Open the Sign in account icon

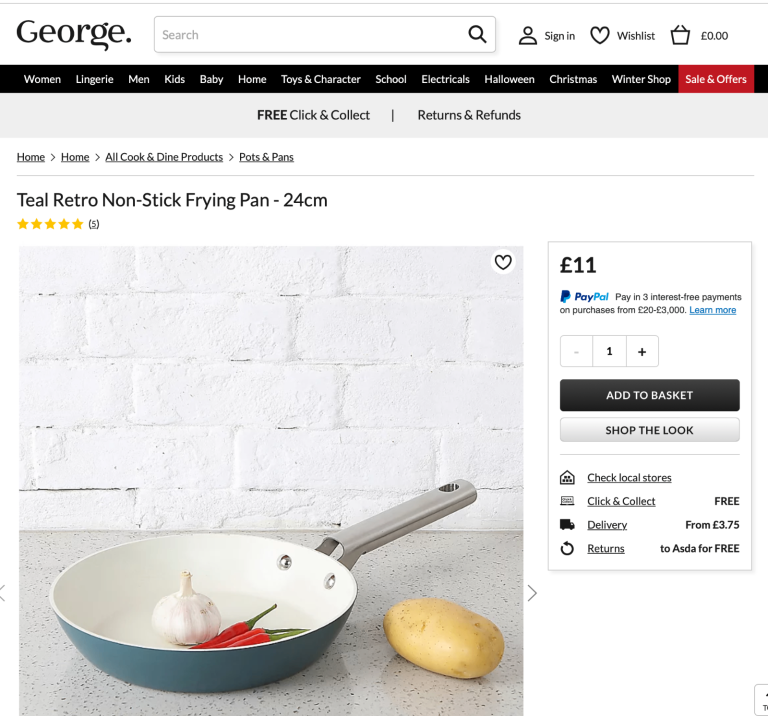(x=528, y=36)
